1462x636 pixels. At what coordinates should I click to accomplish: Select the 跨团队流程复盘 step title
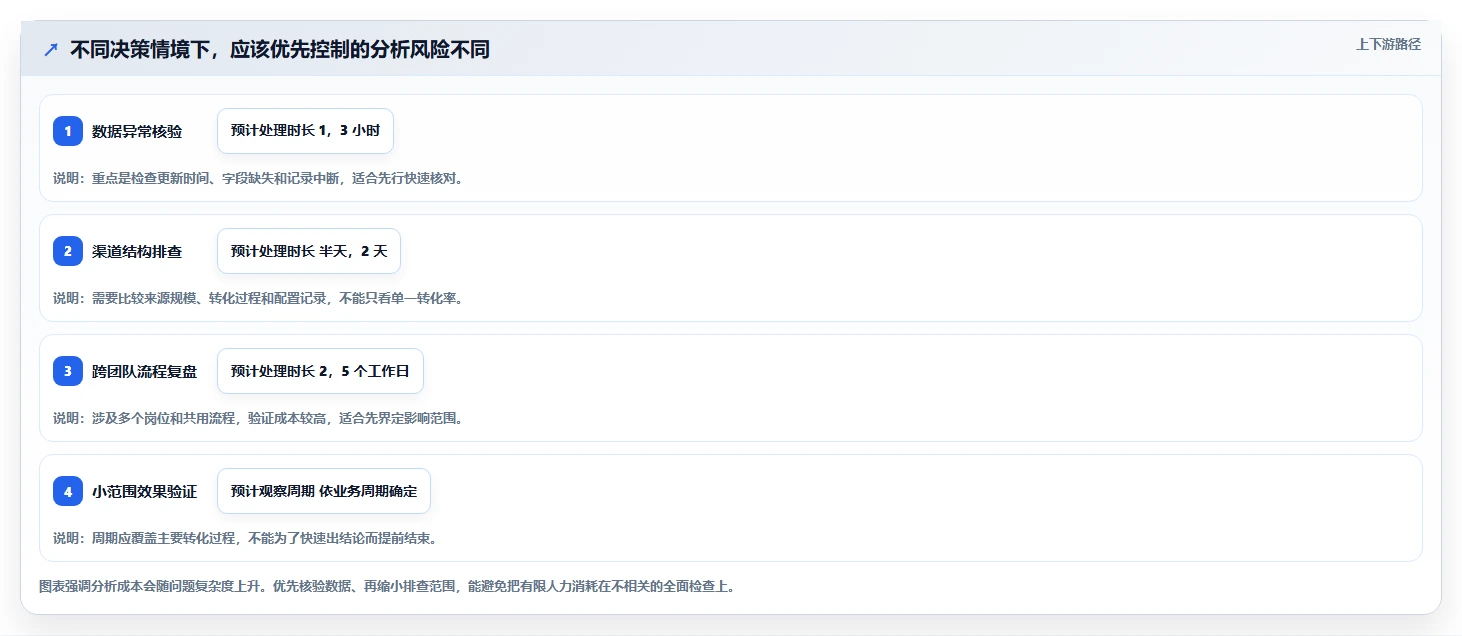click(145, 371)
